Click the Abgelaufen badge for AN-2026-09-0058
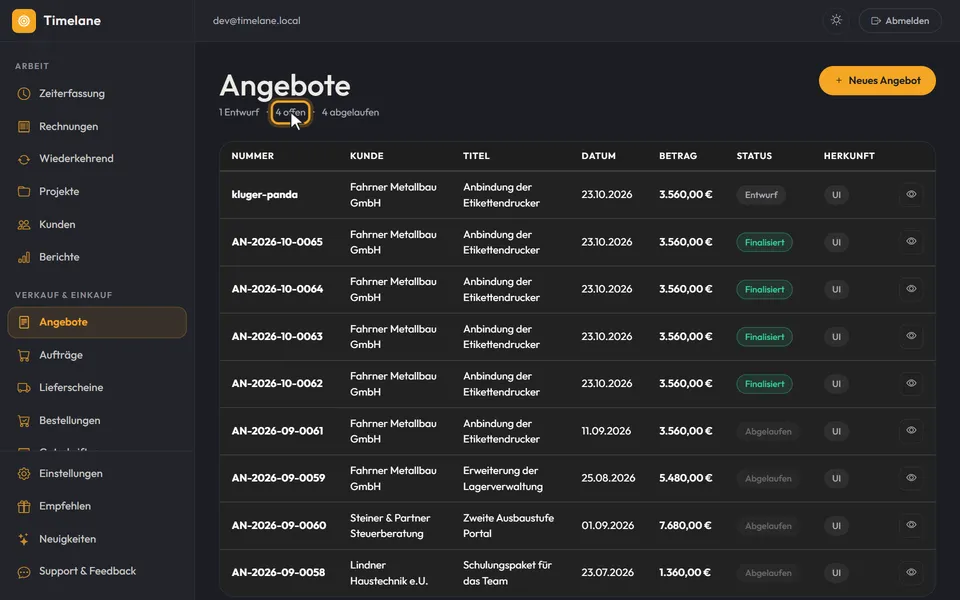Viewport: 960px width, 600px height. [x=768, y=573]
